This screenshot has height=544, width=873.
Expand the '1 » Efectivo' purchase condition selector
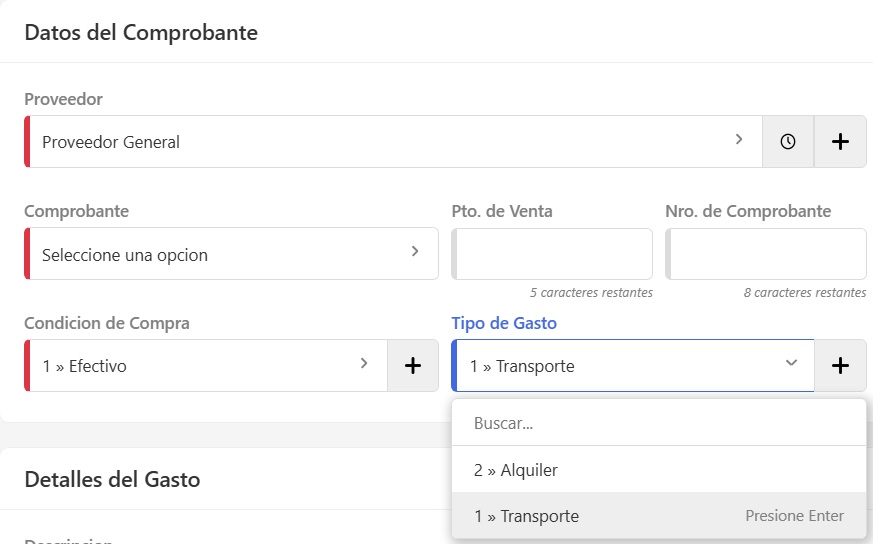190,366
